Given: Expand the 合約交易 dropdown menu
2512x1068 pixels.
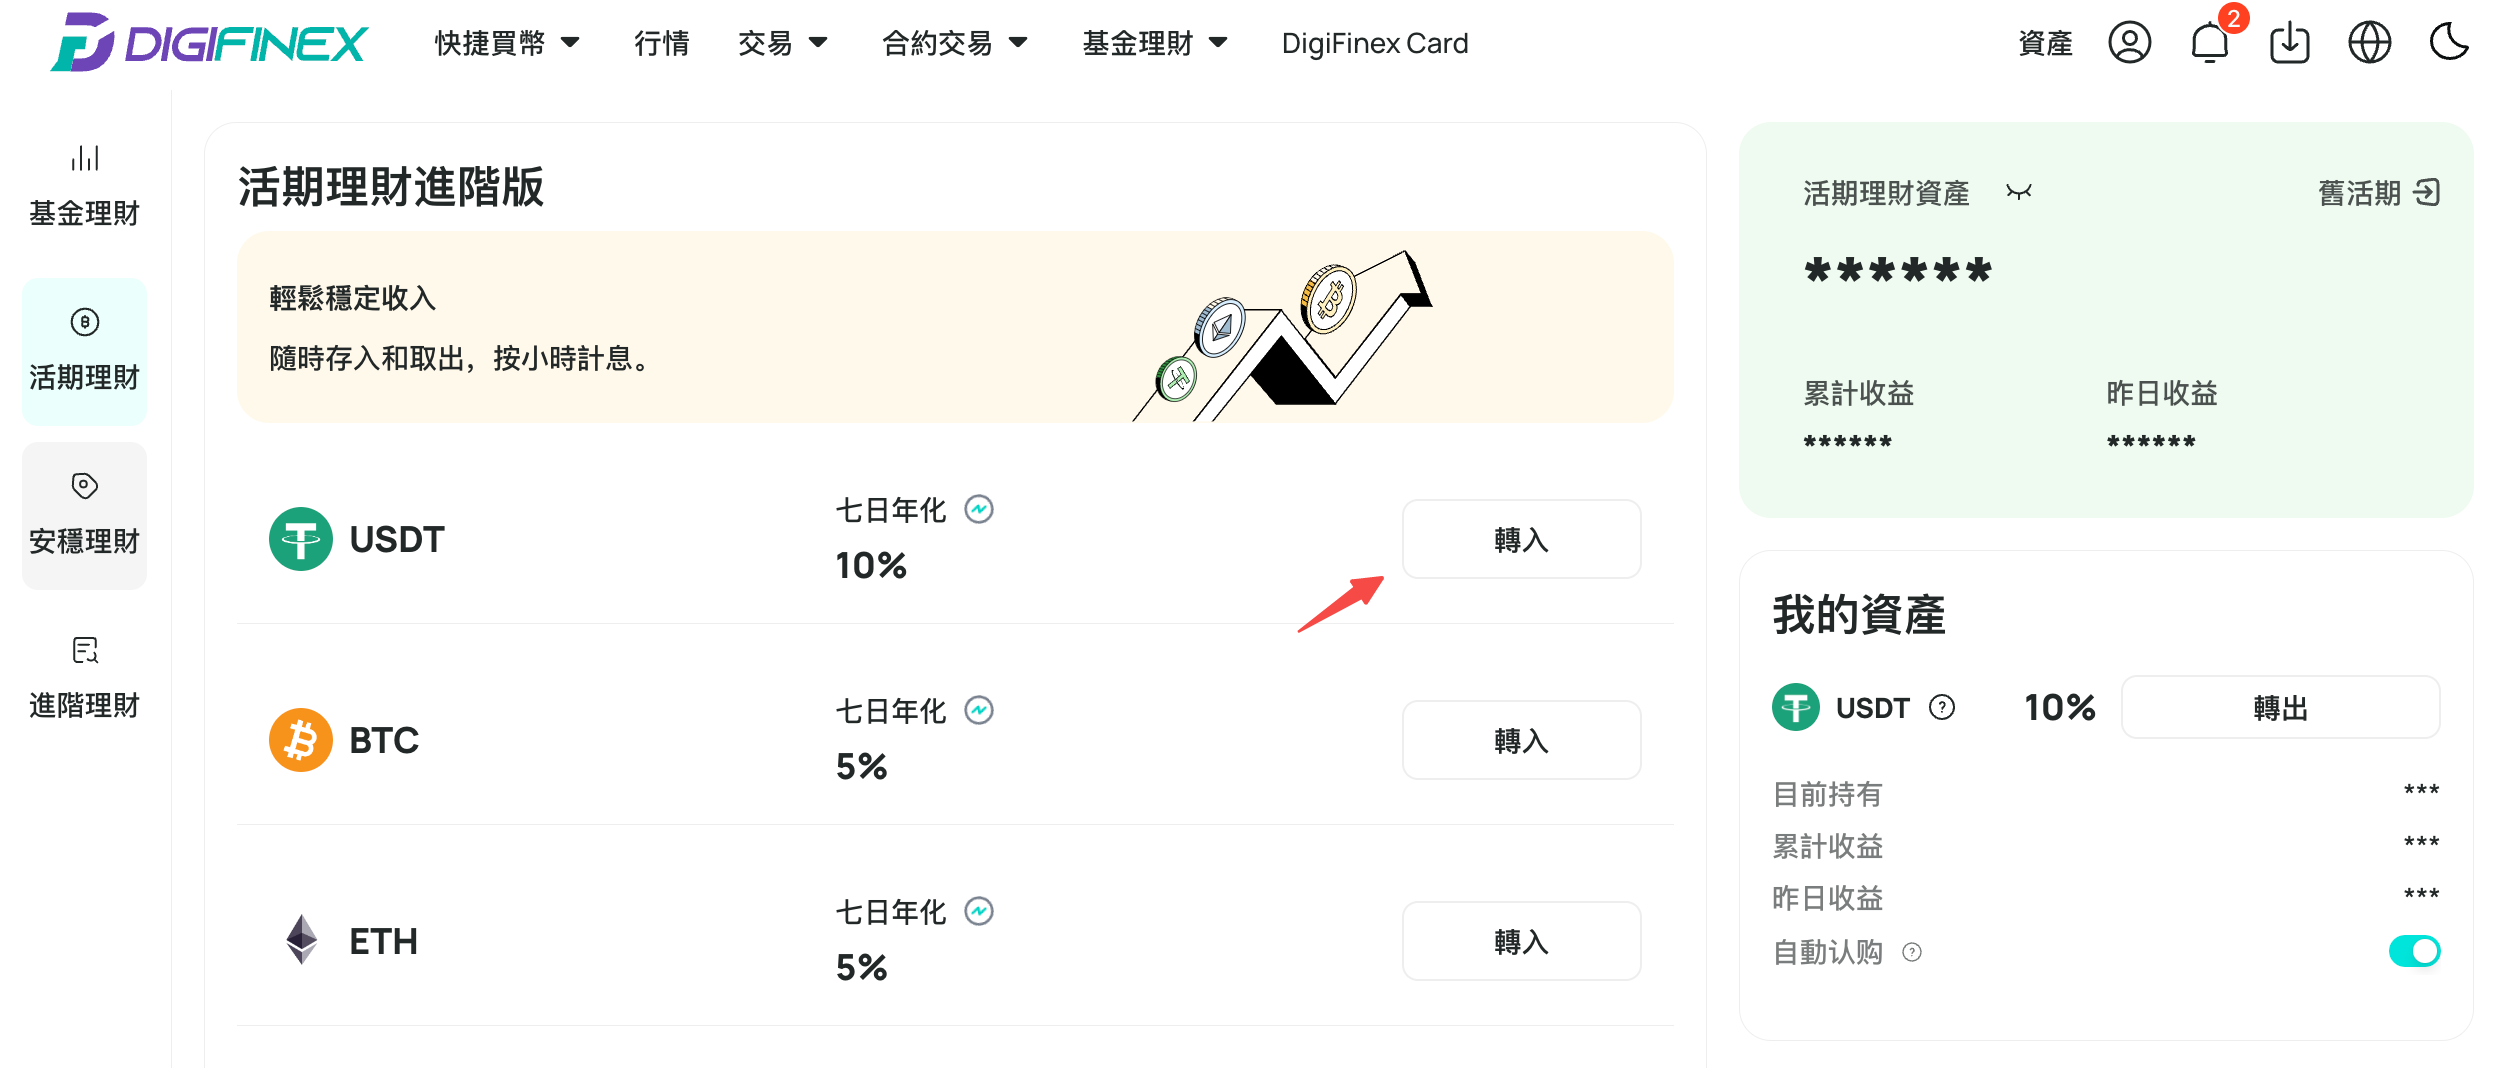Looking at the screenshot, I should pyautogui.click(x=955, y=43).
